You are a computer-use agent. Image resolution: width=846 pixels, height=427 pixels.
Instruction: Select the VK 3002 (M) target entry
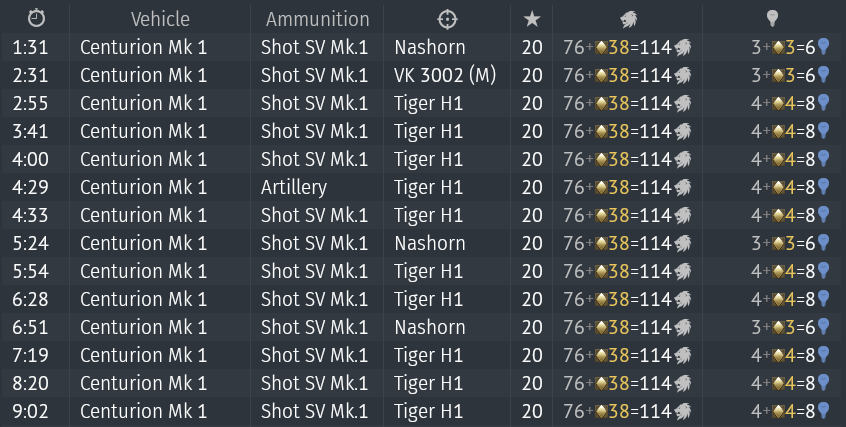[445, 75]
